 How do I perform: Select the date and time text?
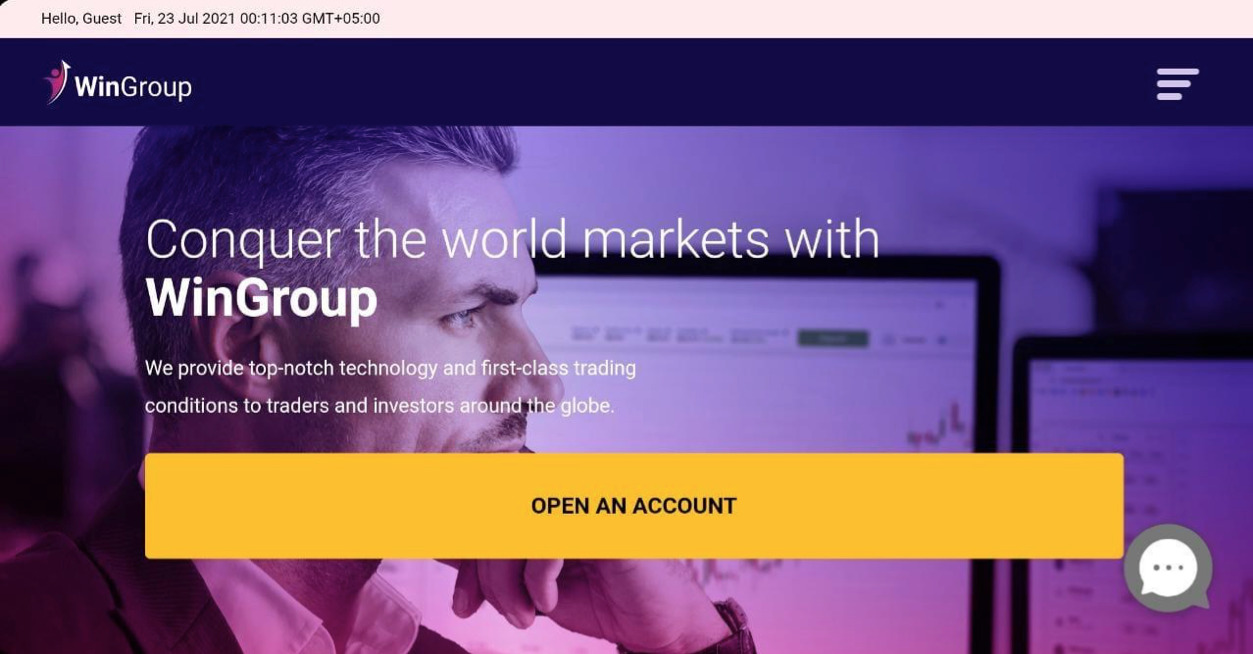coord(257,18)
